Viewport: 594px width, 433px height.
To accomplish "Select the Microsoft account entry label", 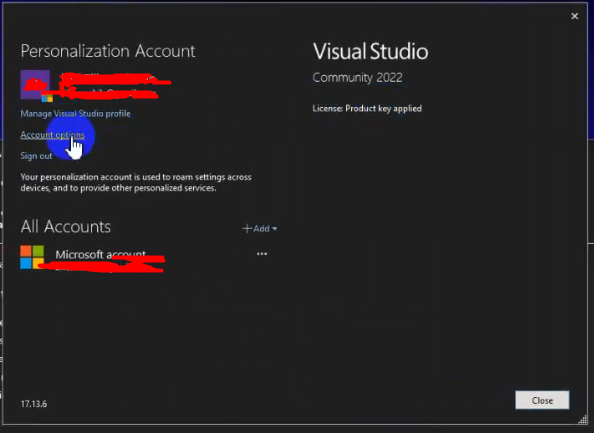I will click(100, 254).
